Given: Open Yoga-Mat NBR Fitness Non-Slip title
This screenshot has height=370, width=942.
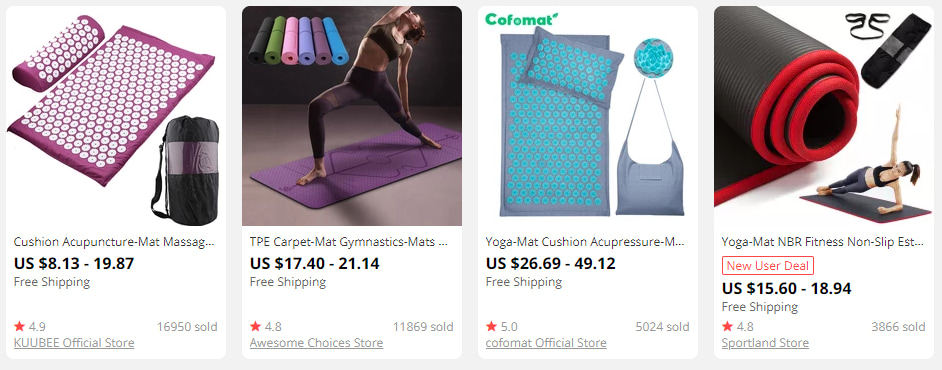Looking at the screenshot, I should (x=822, y=242).
